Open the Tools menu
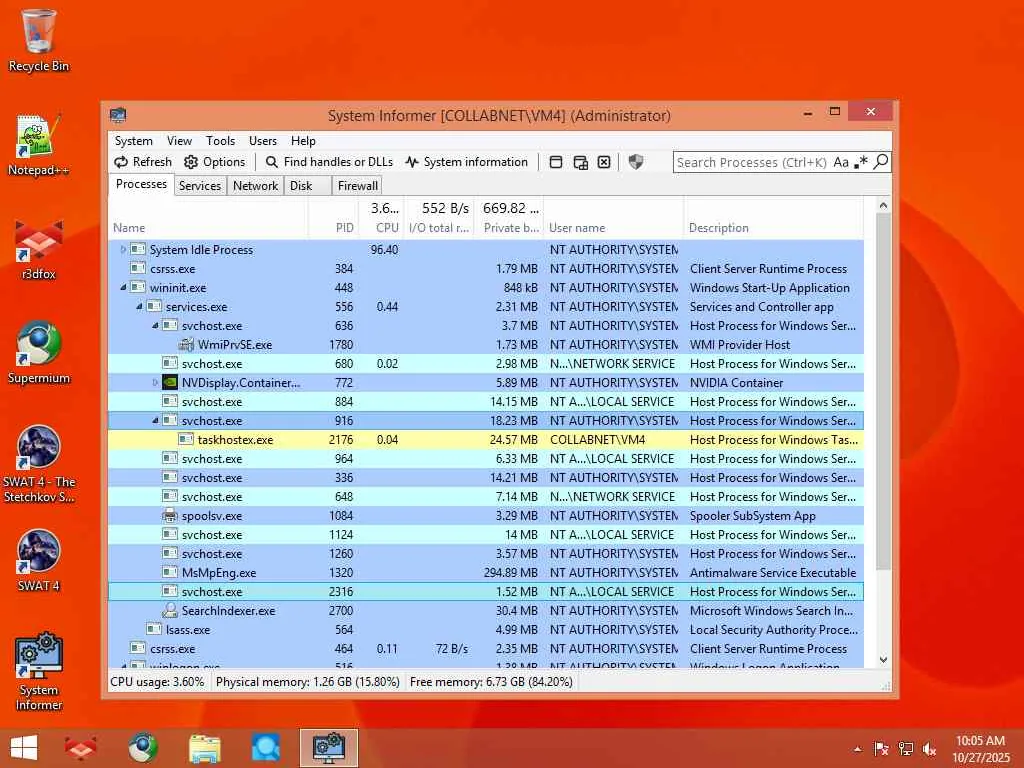 pyautogui.click(x=220, y=141)
